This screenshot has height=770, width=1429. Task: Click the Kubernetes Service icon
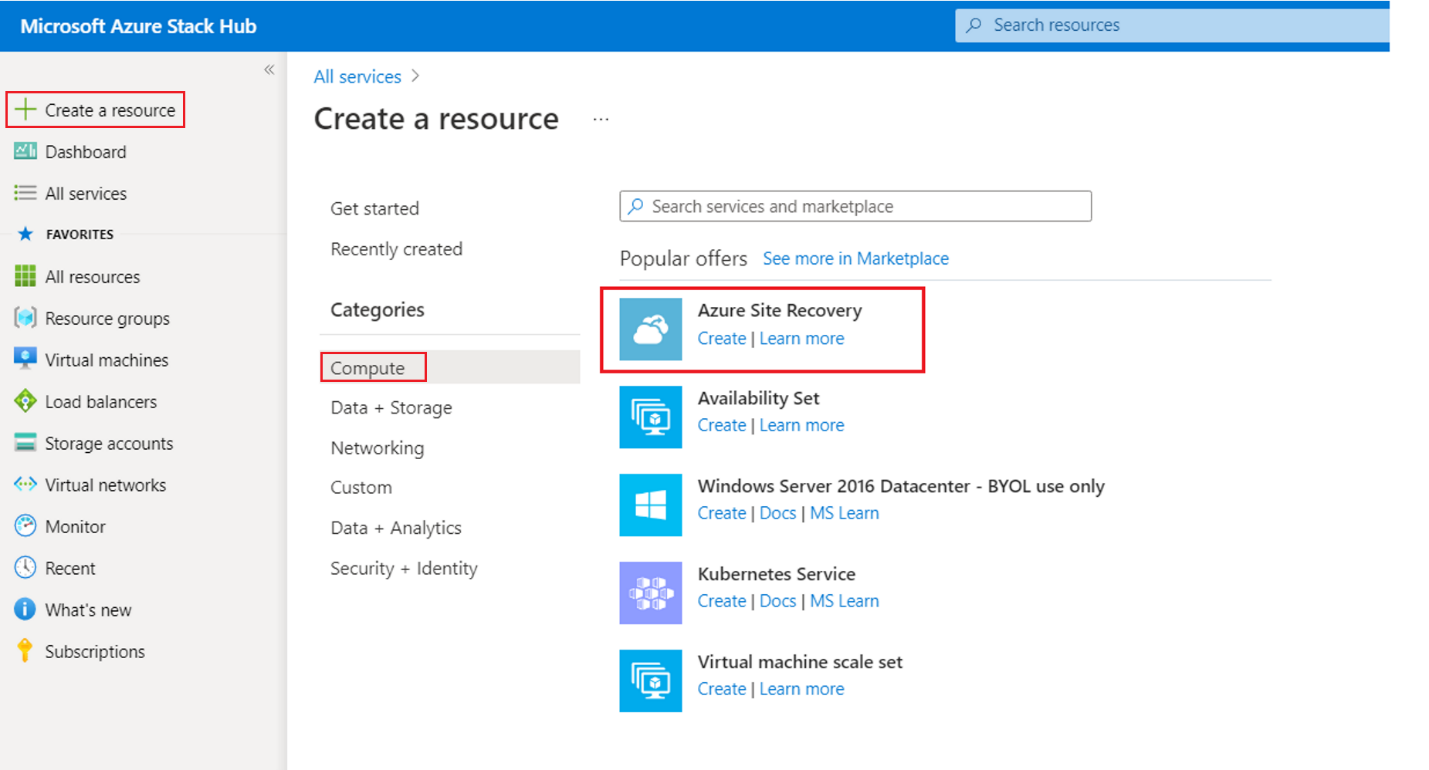coord(650,593)
